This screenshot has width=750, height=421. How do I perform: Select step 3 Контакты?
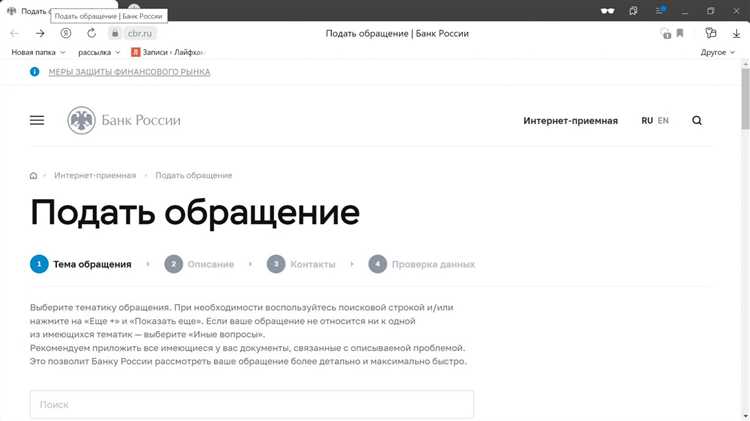coord(301,264)
